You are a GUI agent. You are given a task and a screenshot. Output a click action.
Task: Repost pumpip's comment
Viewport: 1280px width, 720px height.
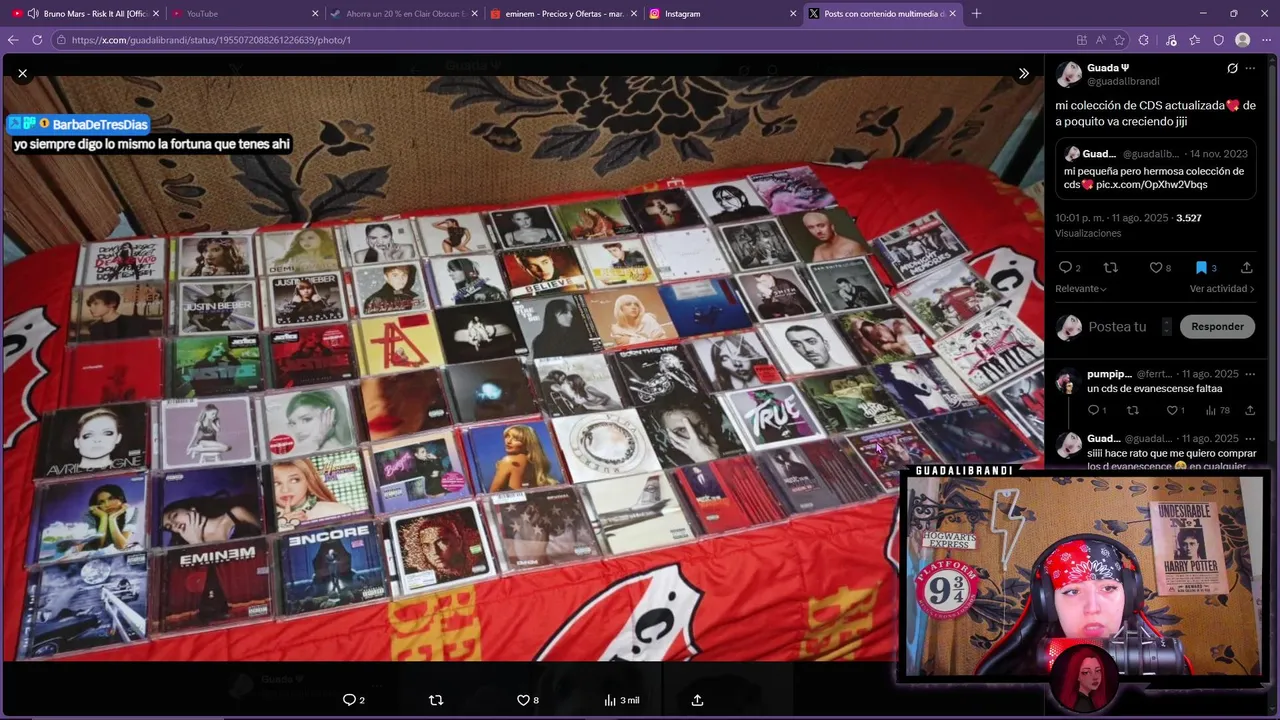1133,410
